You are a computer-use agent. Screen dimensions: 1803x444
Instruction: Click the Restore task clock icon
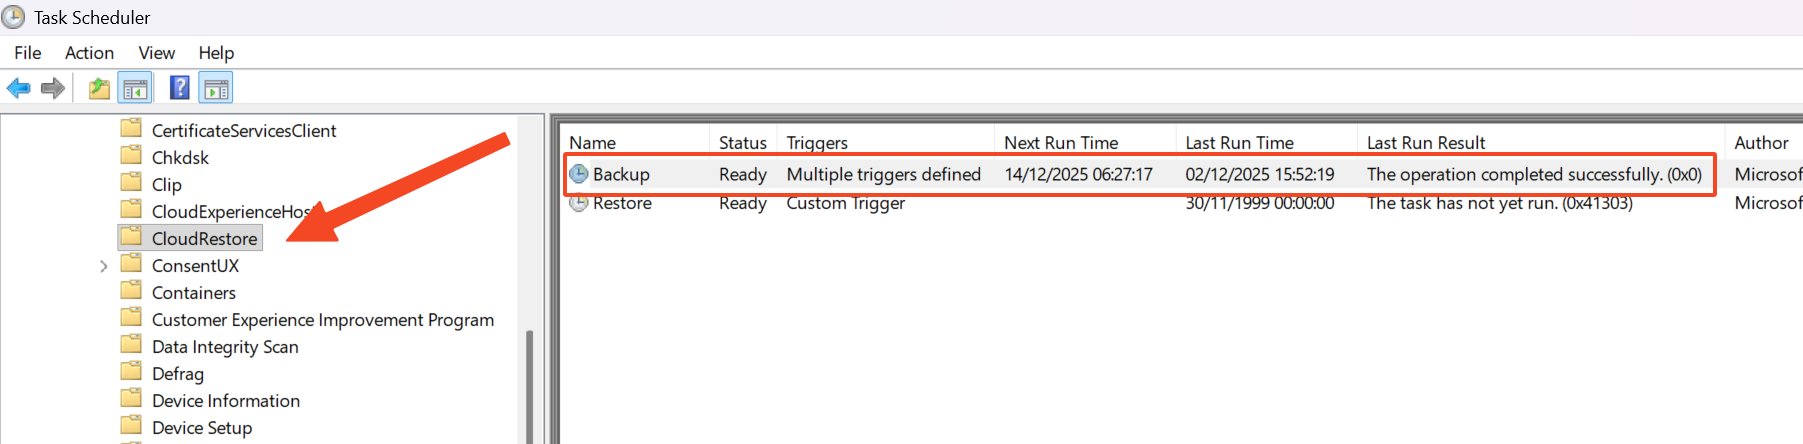(579, 203)
